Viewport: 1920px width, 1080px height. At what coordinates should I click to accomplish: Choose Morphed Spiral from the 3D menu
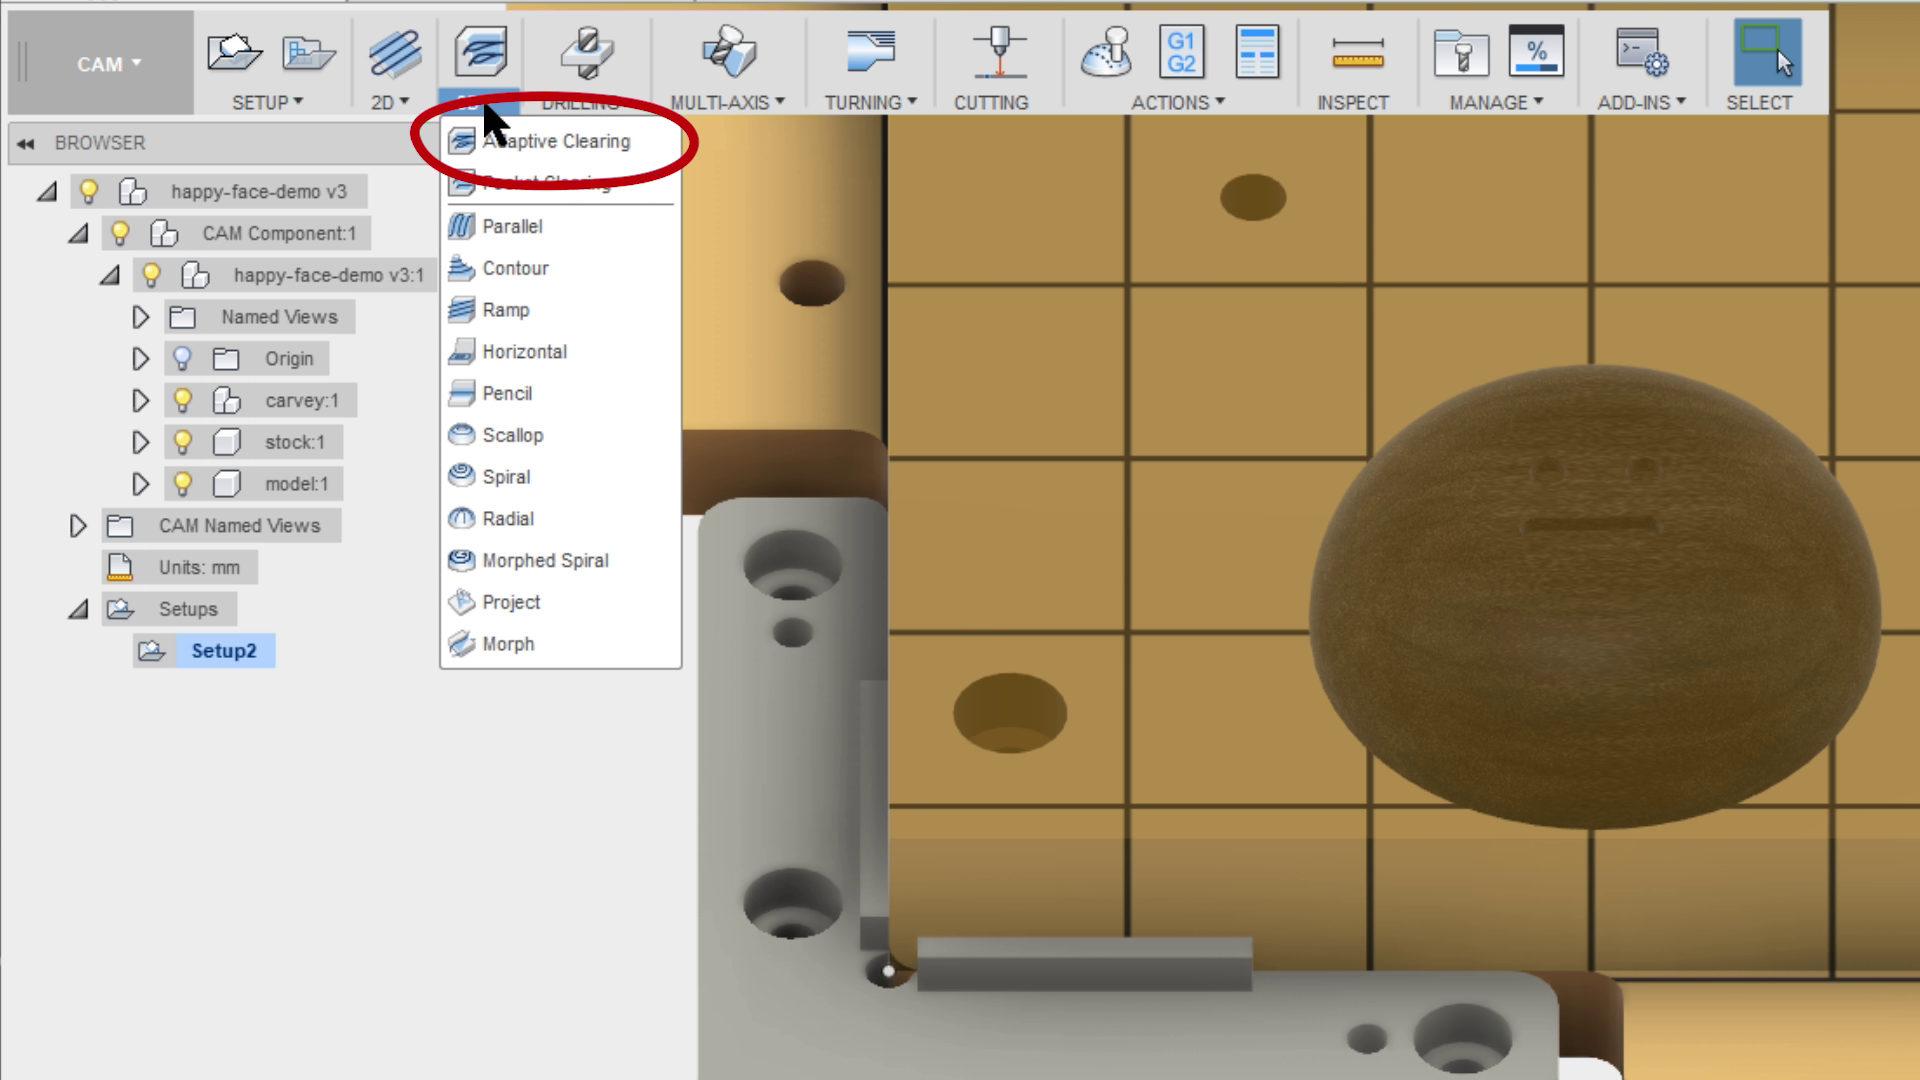click(545, 560)
